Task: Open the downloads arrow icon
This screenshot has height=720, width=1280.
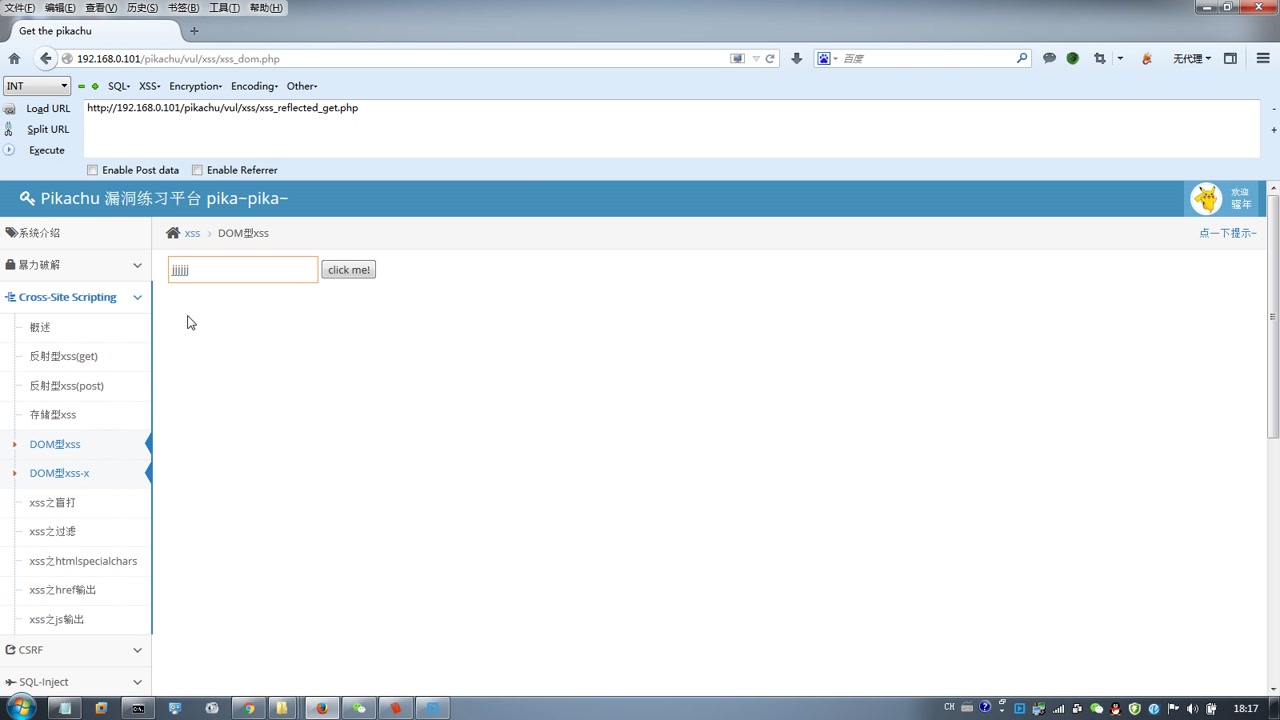Action: pos(796,59)
